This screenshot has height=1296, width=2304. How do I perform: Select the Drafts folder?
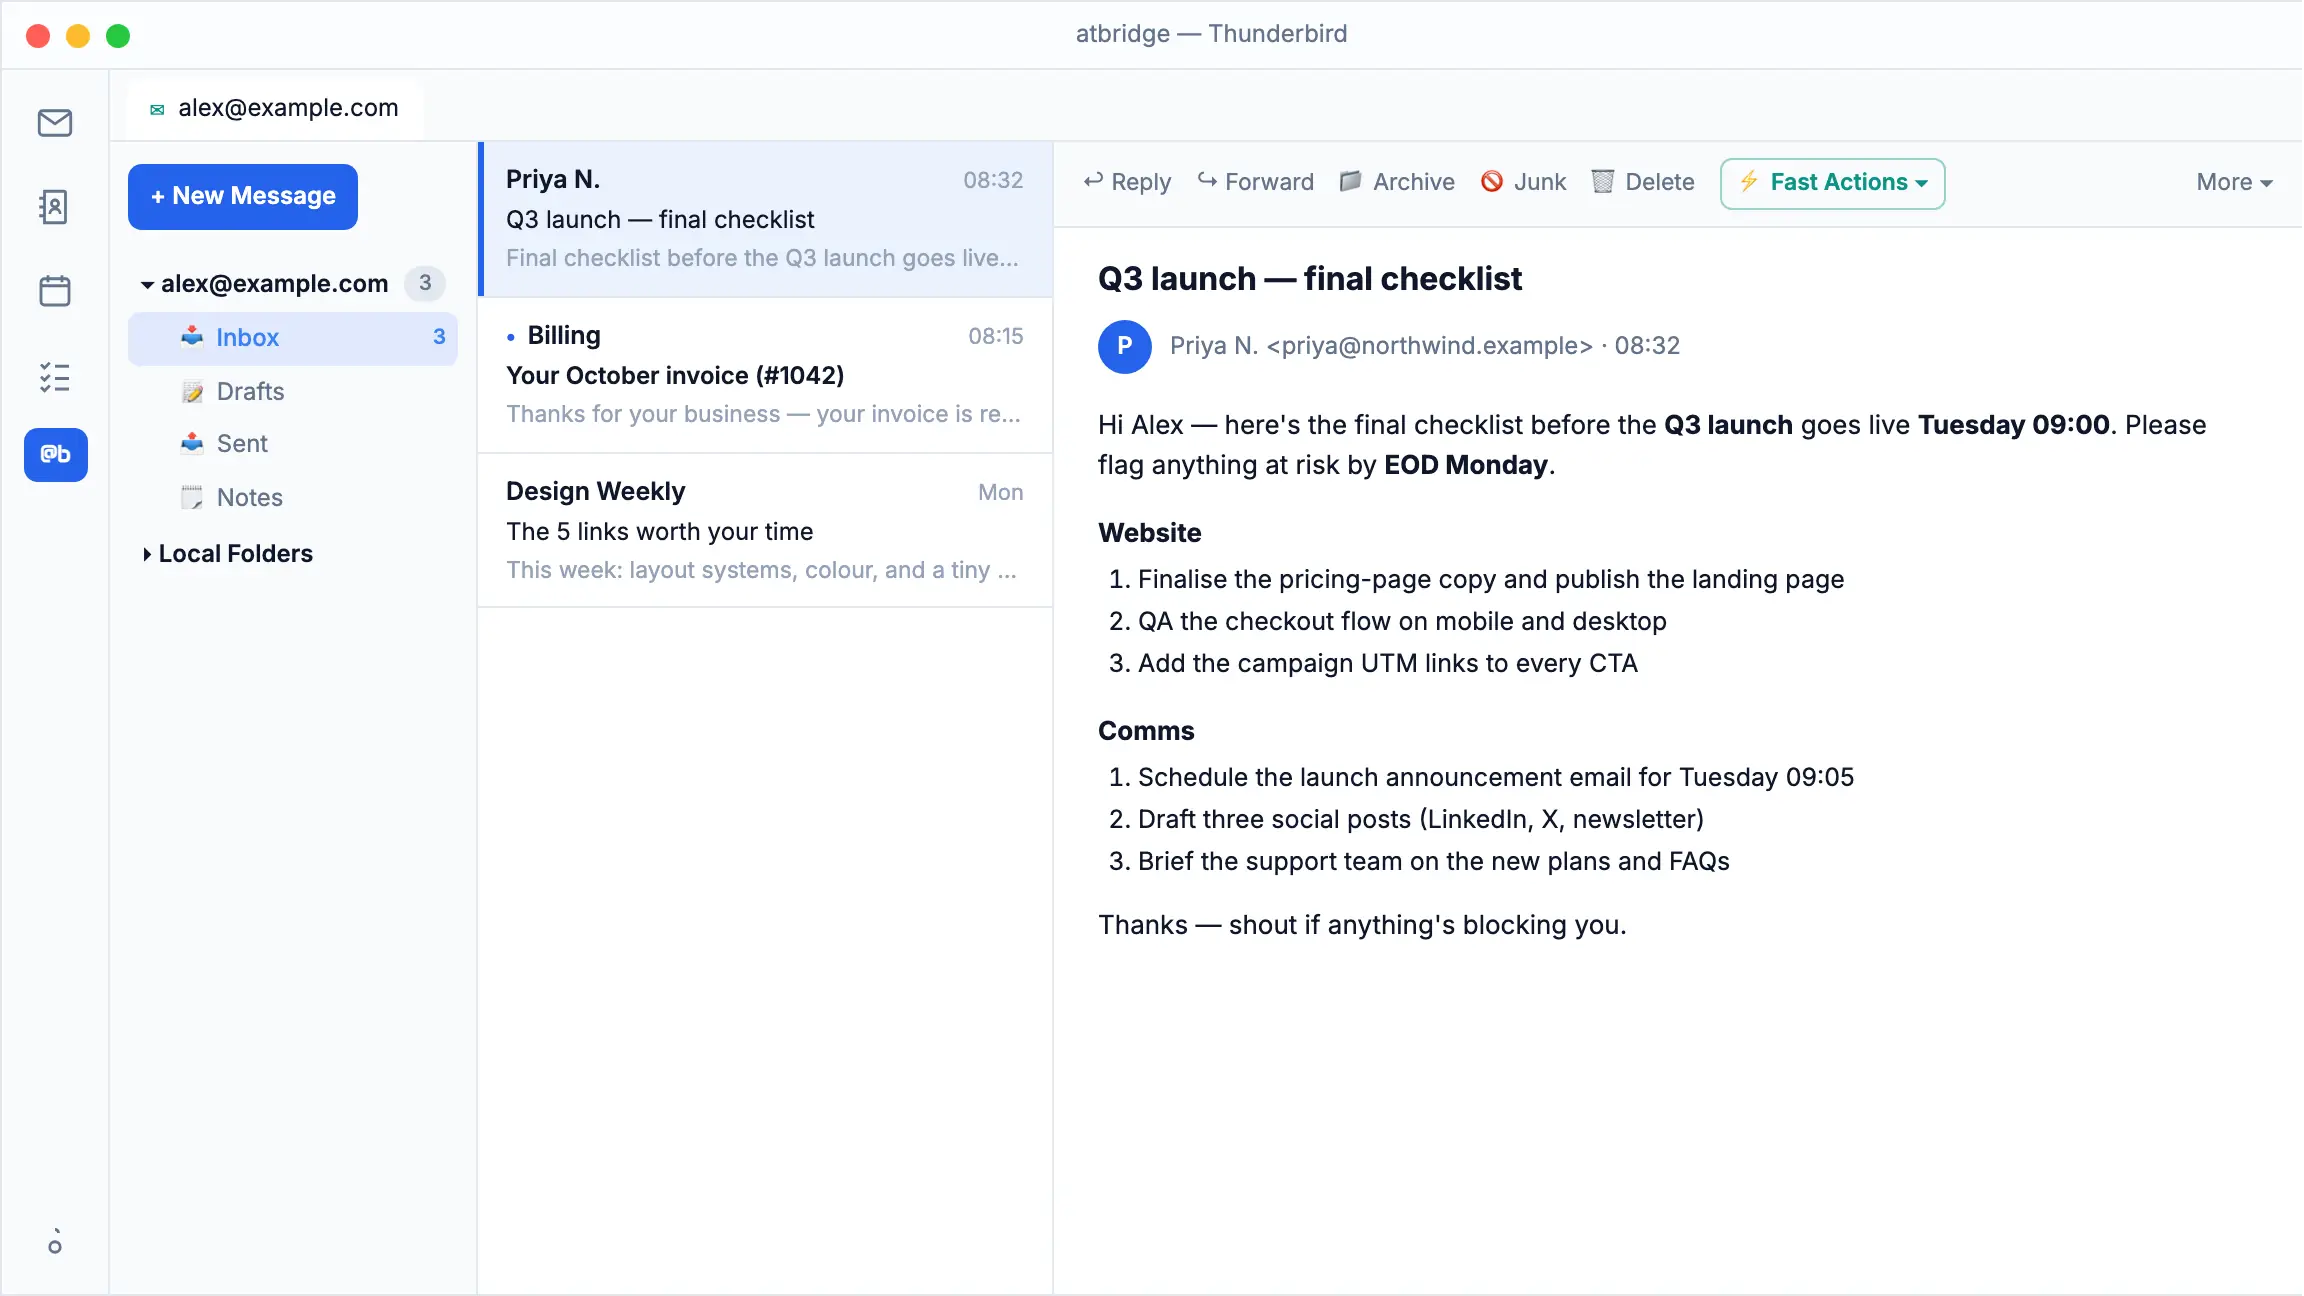tap(293, 391)
